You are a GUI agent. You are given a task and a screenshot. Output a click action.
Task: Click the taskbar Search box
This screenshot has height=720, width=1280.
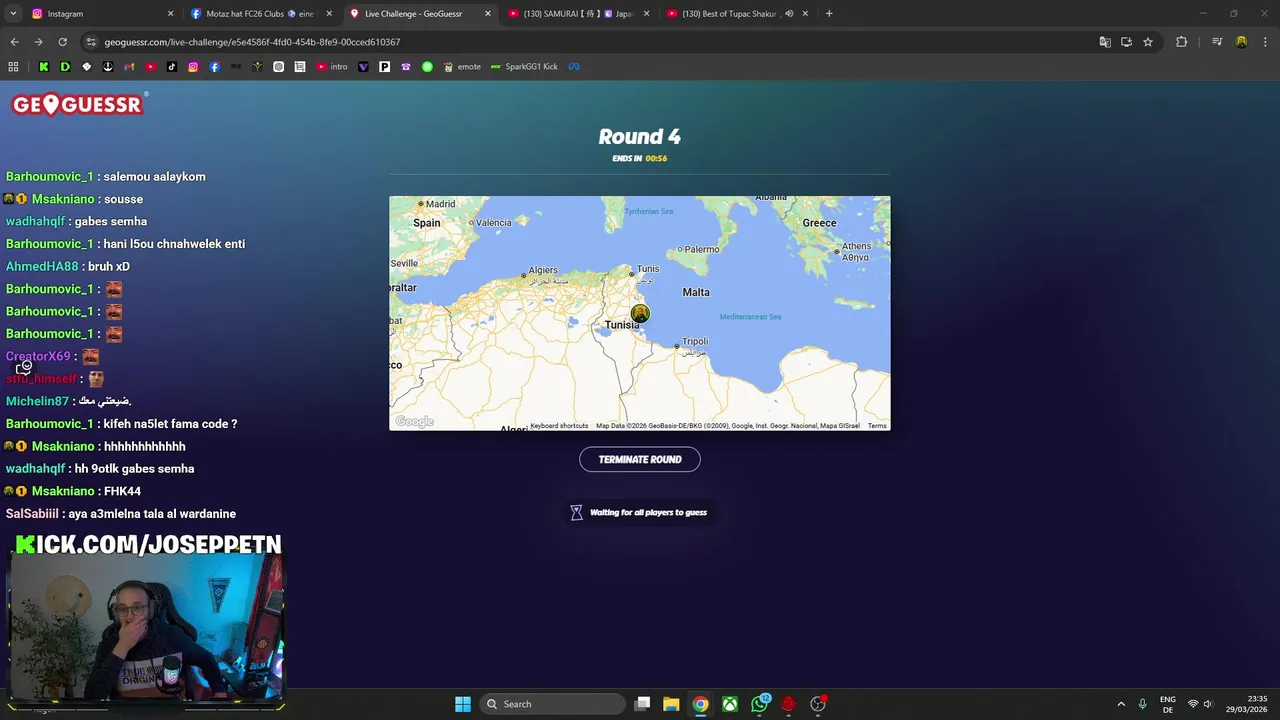click(553, 704)
